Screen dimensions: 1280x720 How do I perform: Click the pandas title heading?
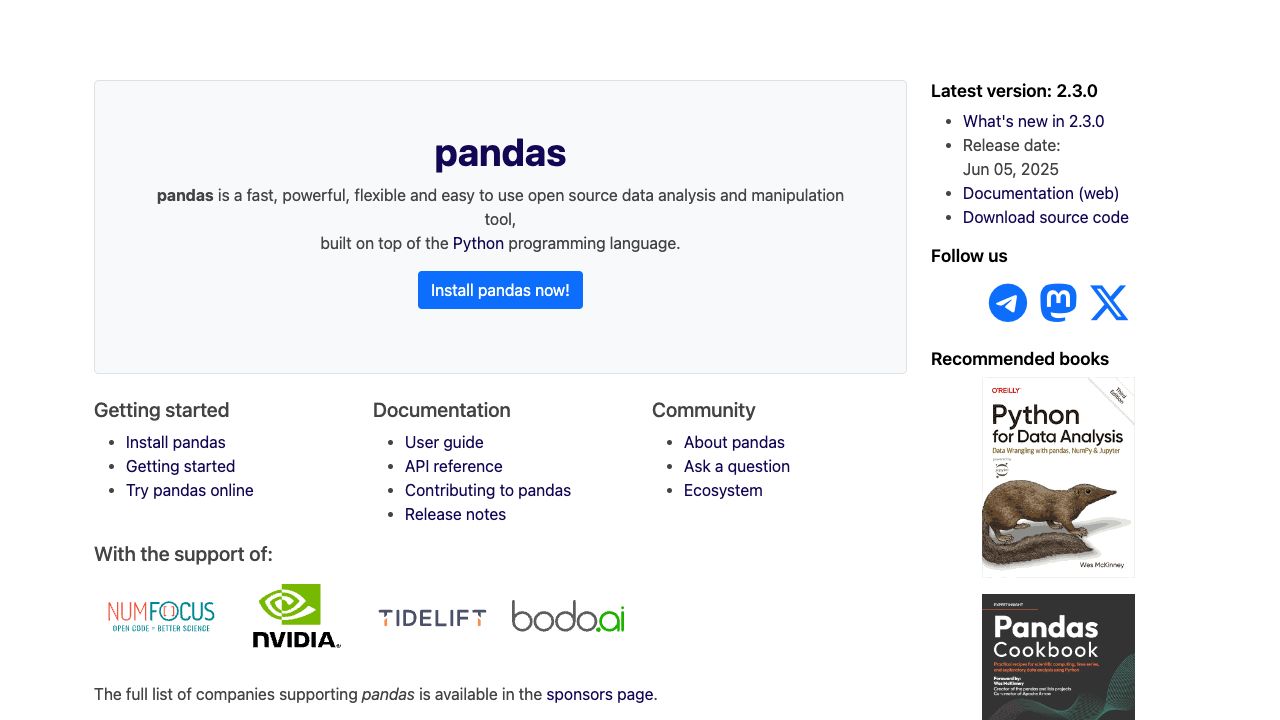500,153
